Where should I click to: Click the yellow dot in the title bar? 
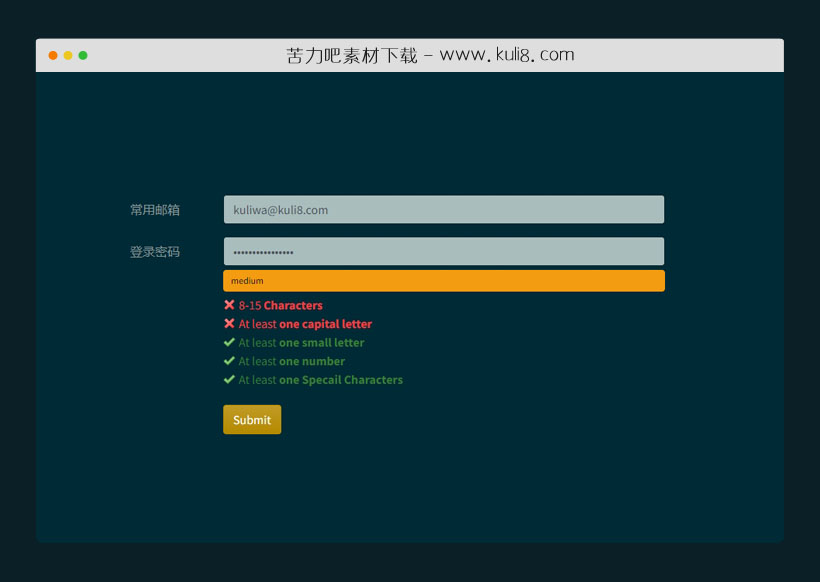[68, 55]
